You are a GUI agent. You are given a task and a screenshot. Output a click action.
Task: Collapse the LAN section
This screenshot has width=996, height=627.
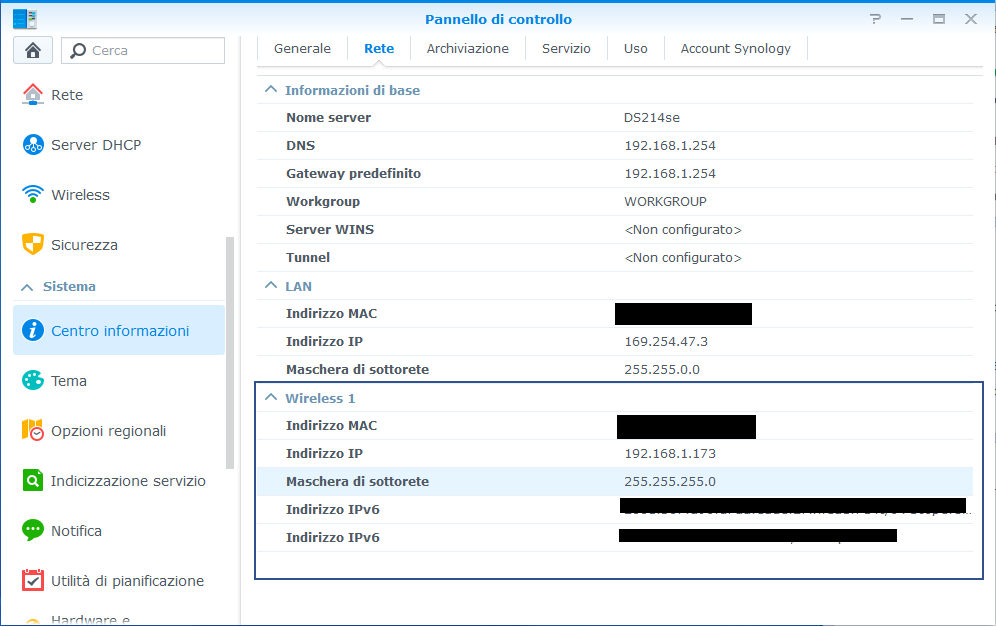271,285
